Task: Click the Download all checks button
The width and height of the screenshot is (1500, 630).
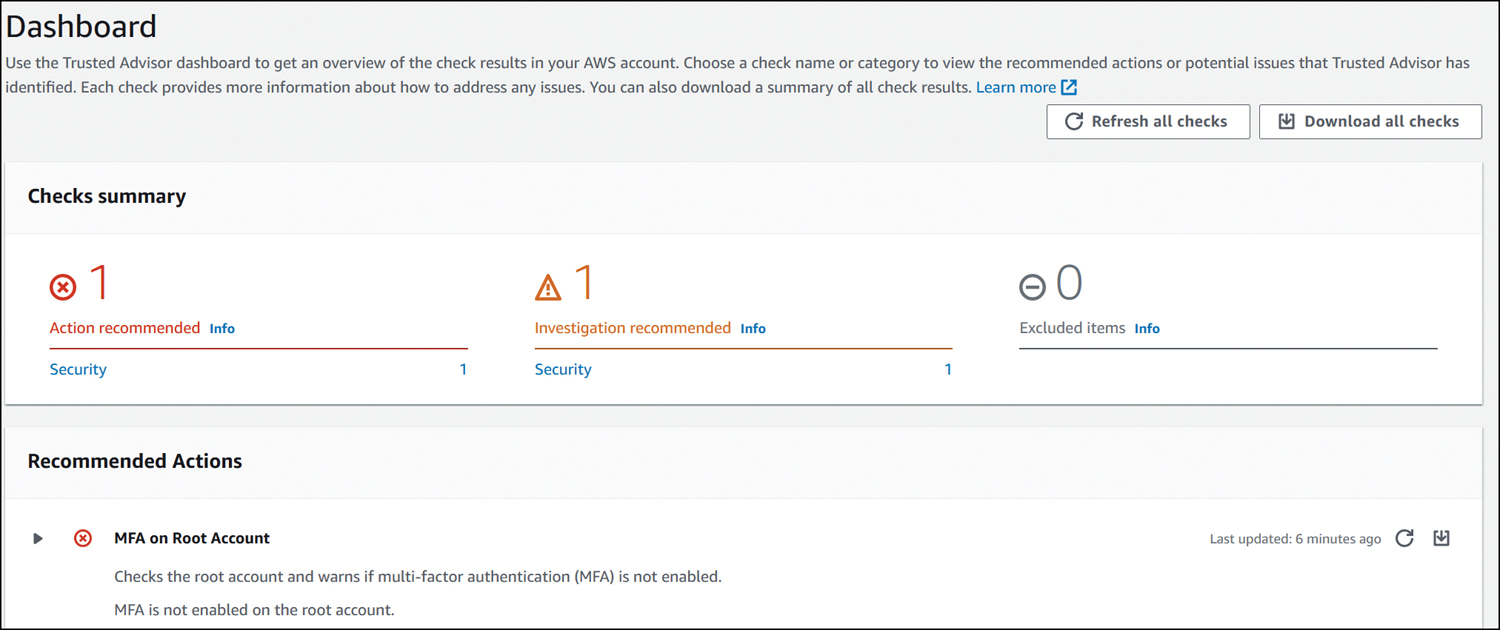Action: point(1370,121)
